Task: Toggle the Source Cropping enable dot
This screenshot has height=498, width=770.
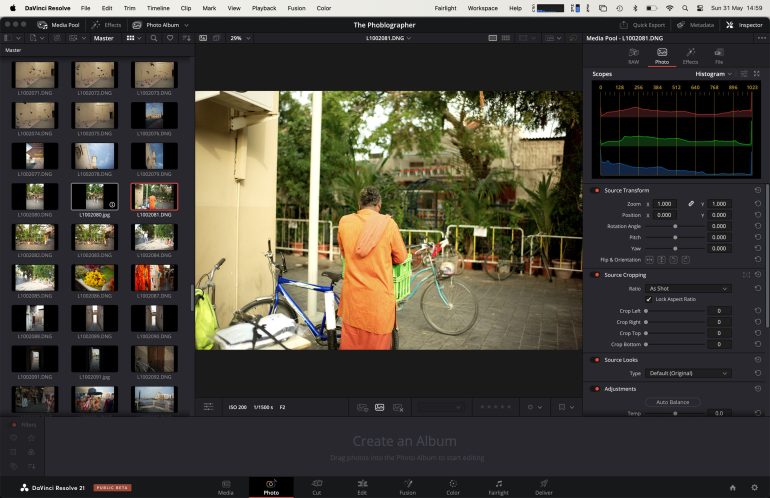Action: [597, 275]
